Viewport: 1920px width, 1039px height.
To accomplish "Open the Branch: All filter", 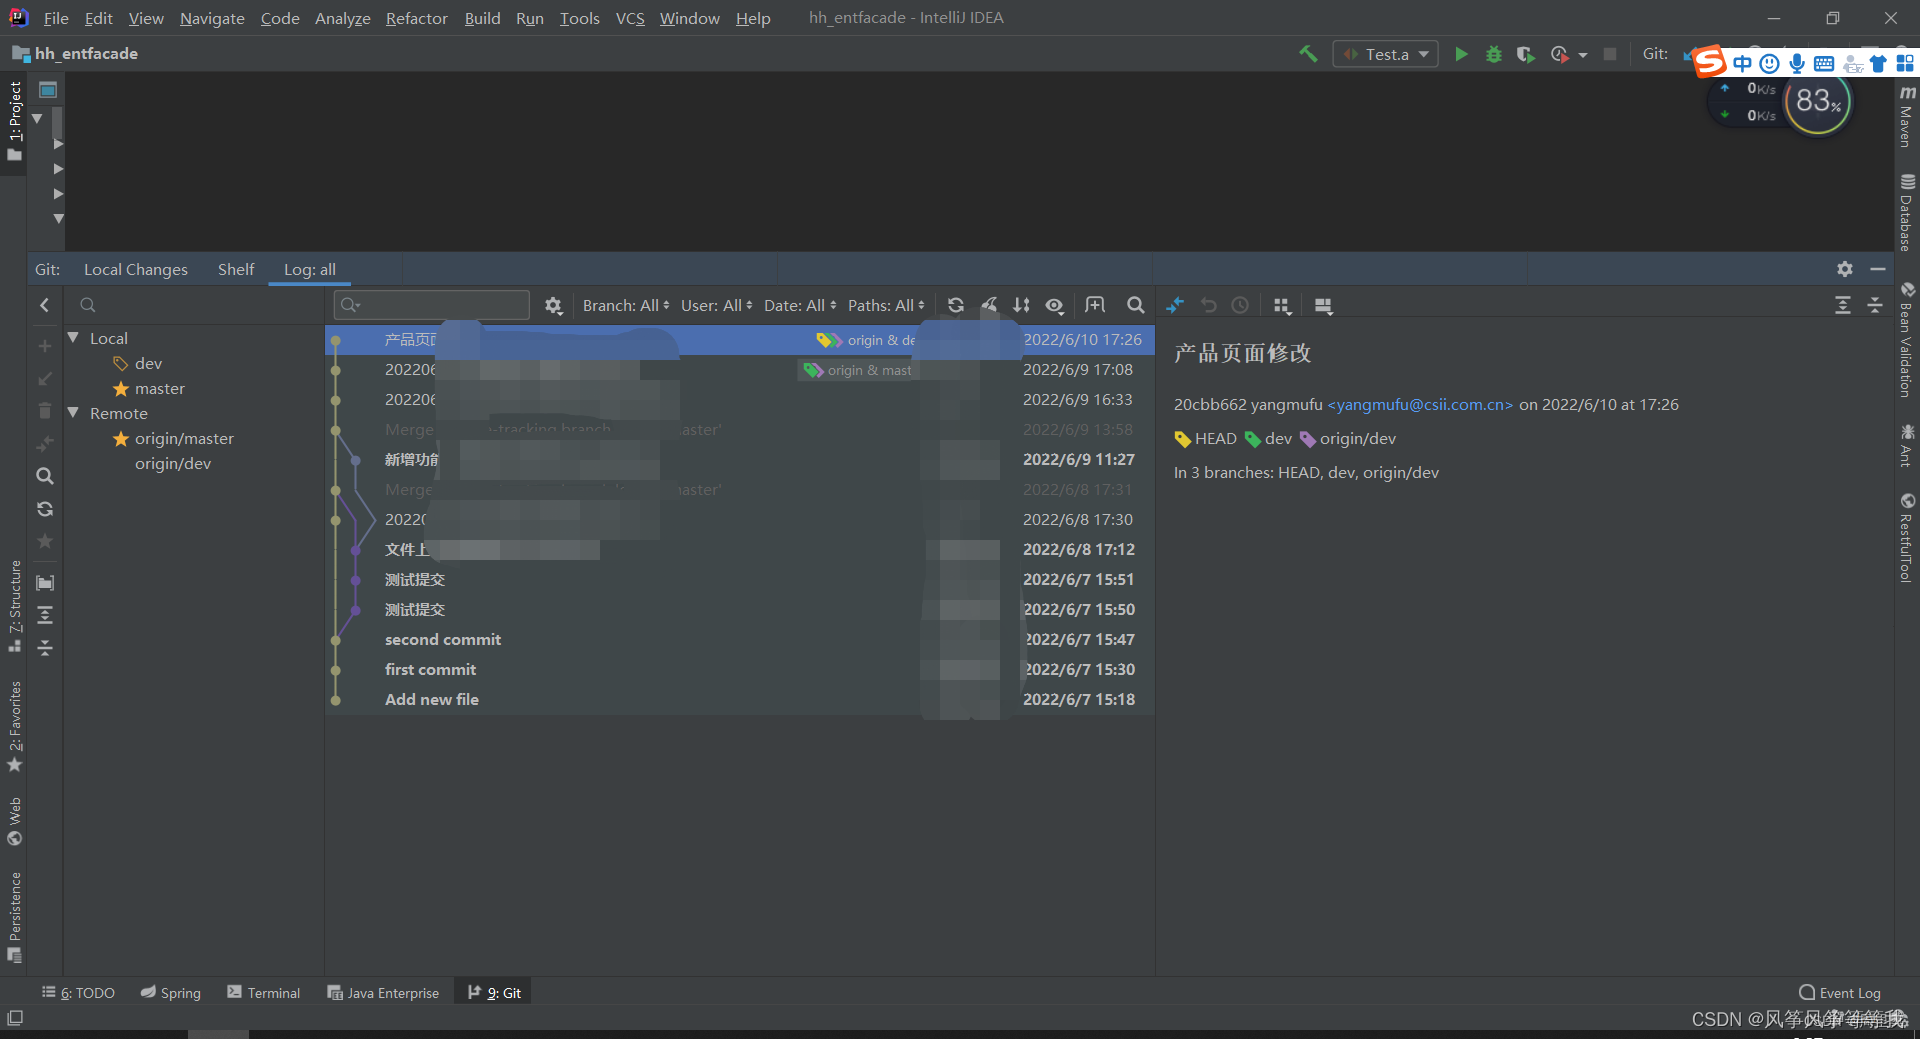I will point(626,305).
